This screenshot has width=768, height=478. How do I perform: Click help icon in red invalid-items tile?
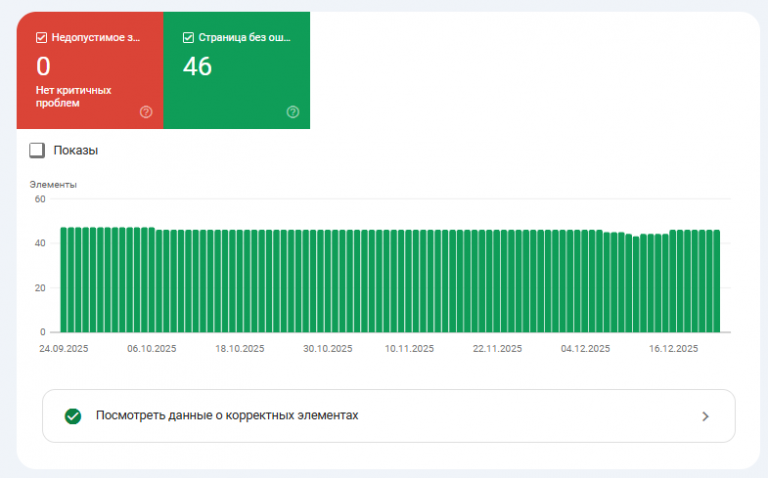pyautogui.click(x=146, y=112)
